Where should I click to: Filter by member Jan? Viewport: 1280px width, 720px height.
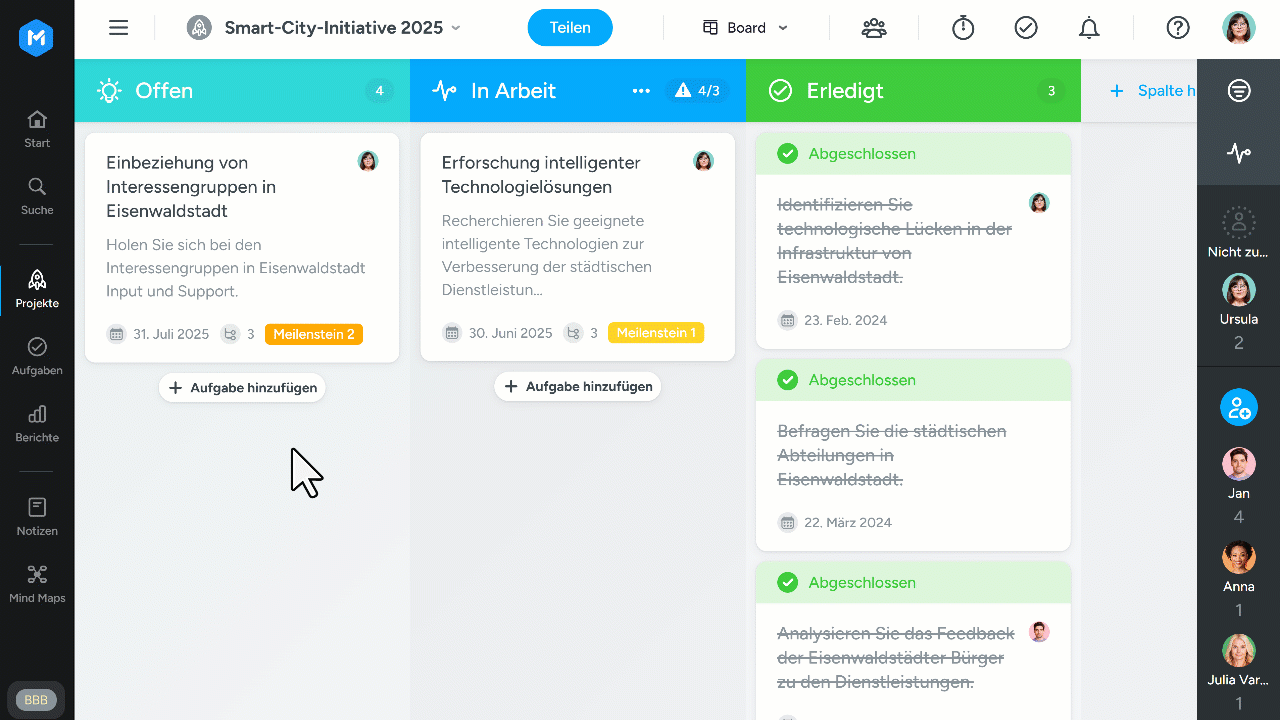click(x=1239, y=486)
